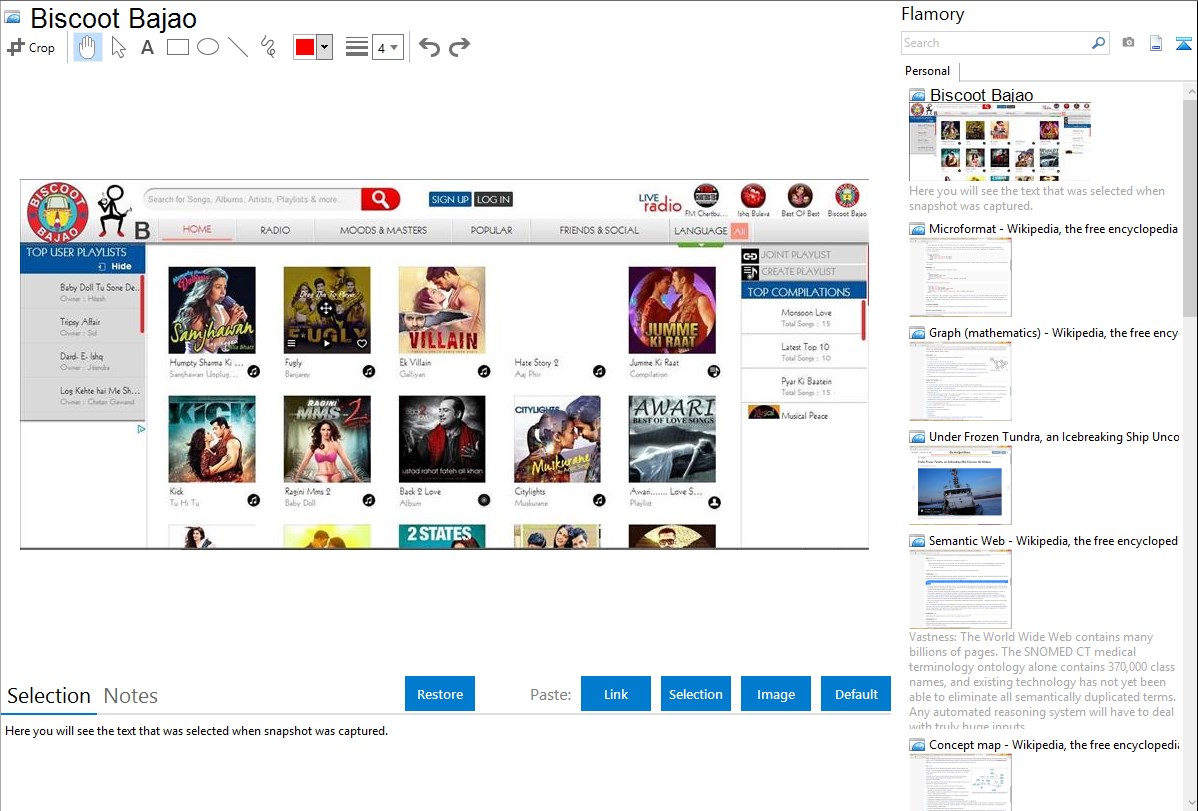Click the CREATE PLAYLIST option

(x=804, y=271)
